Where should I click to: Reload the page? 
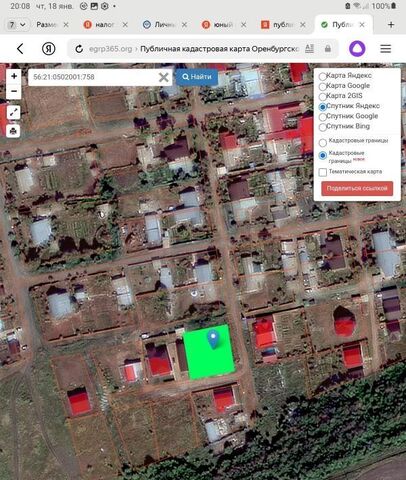79,49
